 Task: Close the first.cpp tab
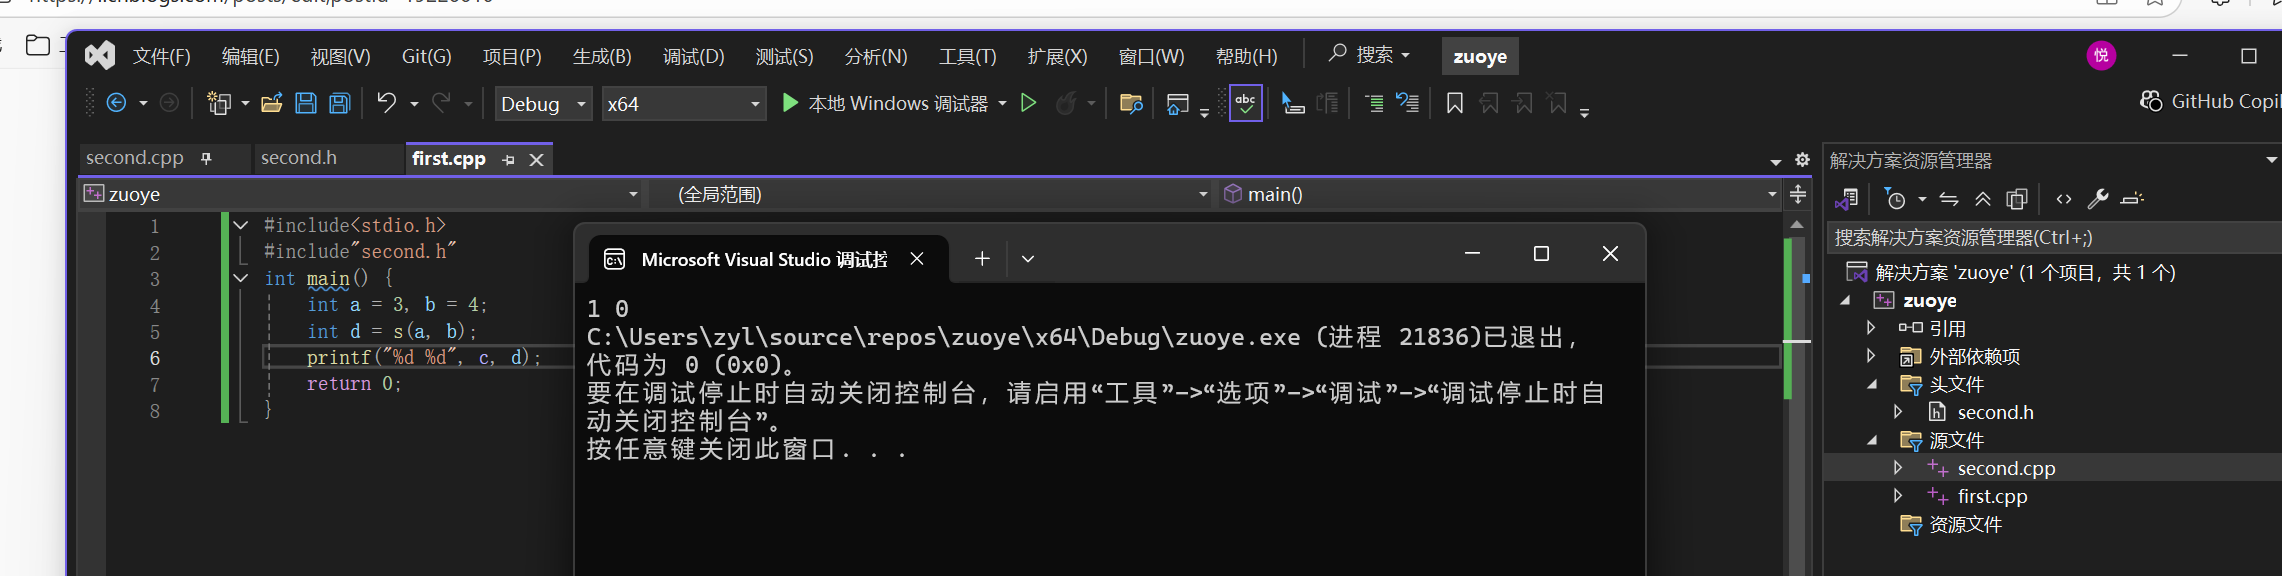(537, 160)
